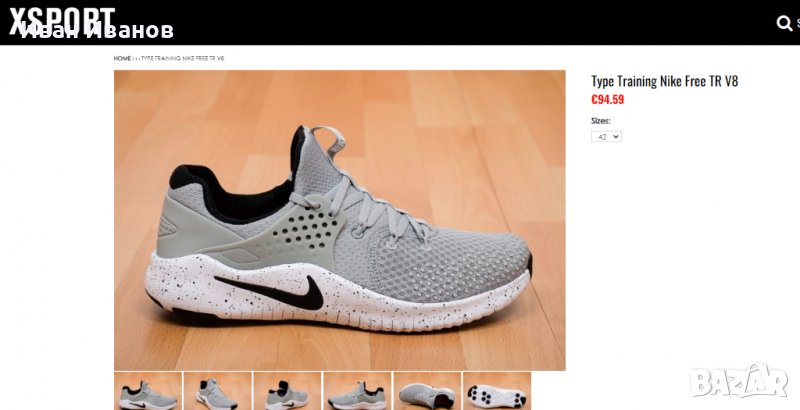Select first thumbnail showing shoe side view

148,391
